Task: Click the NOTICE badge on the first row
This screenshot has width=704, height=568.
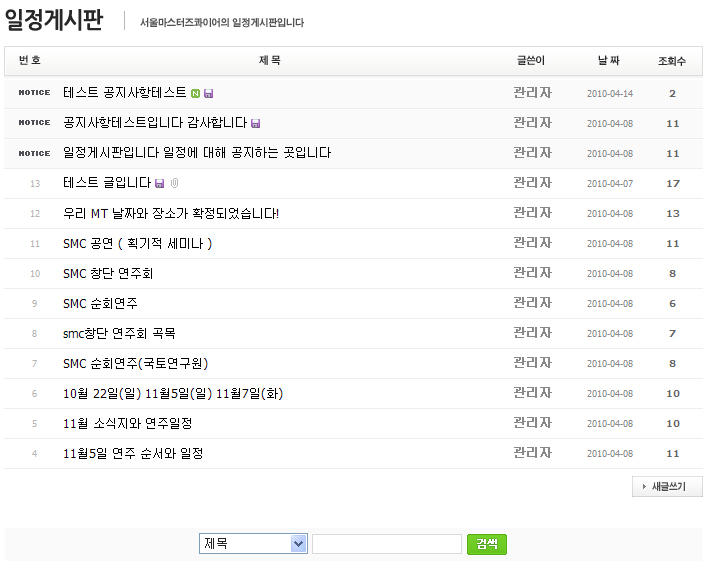Action: (34, 93)
